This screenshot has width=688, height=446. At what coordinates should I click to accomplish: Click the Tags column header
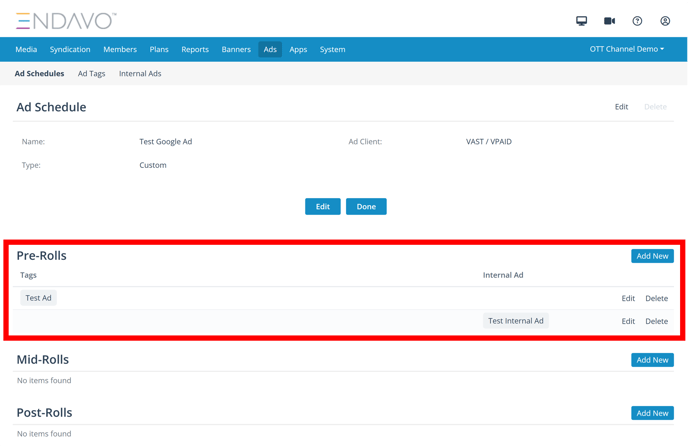tap(28, 275)
